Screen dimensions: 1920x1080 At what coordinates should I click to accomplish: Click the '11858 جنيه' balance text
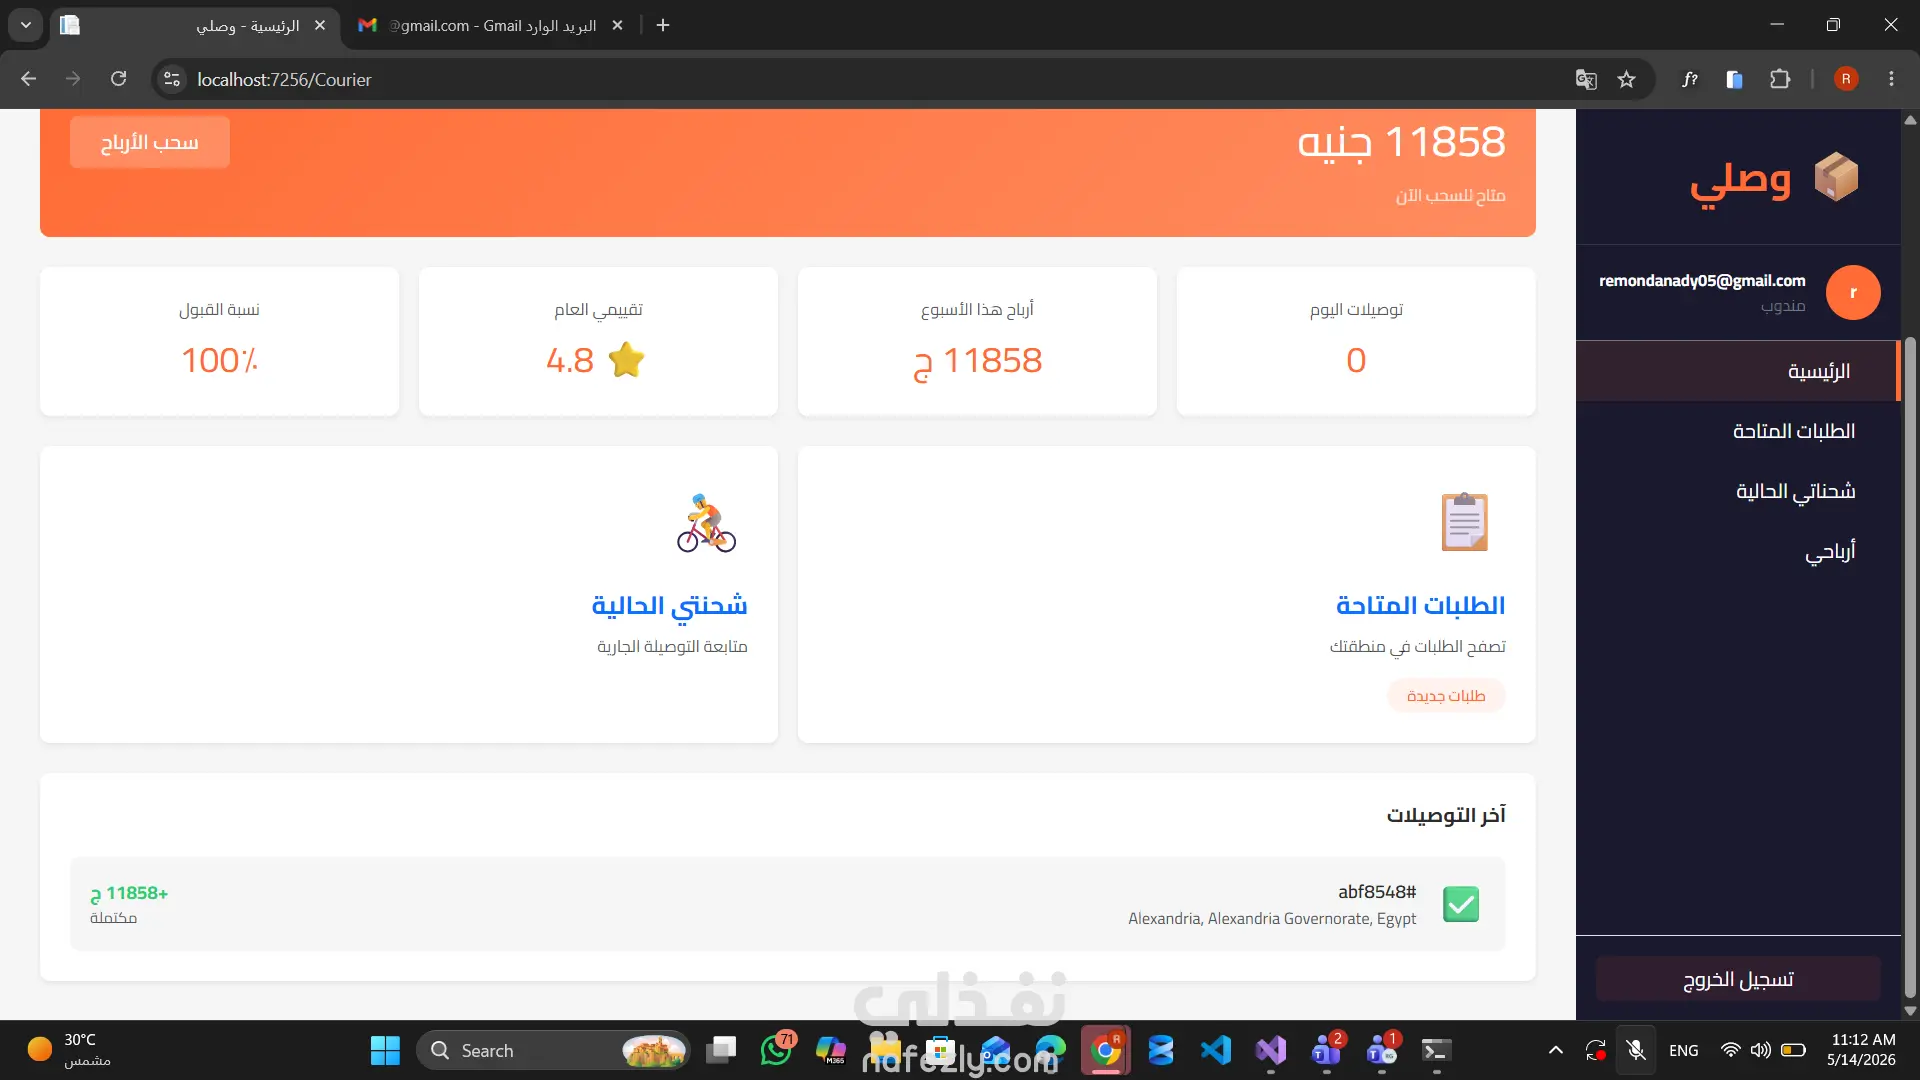tap(1401, 142)
